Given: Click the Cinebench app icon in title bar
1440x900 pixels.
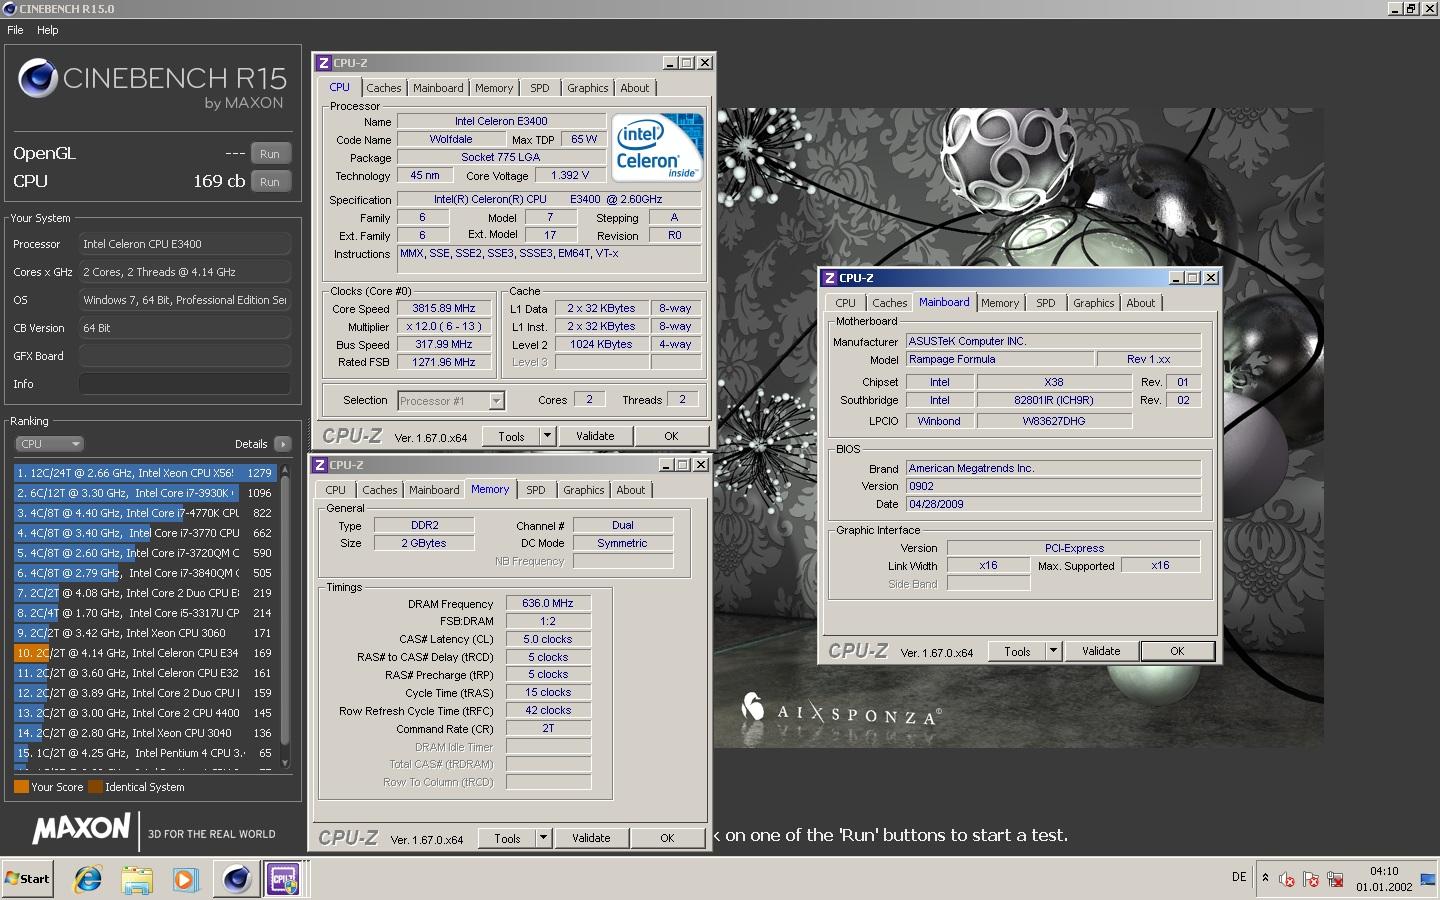Looking at the screenshot, I should pyautogui.click(x=9, y=8).
